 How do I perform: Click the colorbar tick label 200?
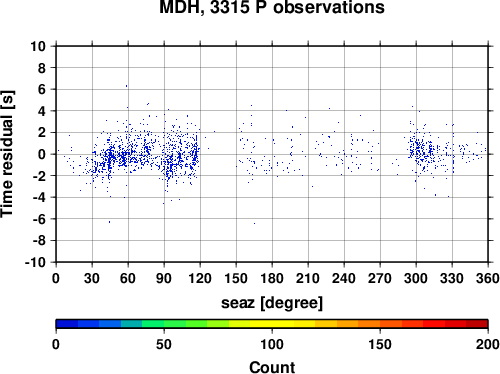click(488, 344)
